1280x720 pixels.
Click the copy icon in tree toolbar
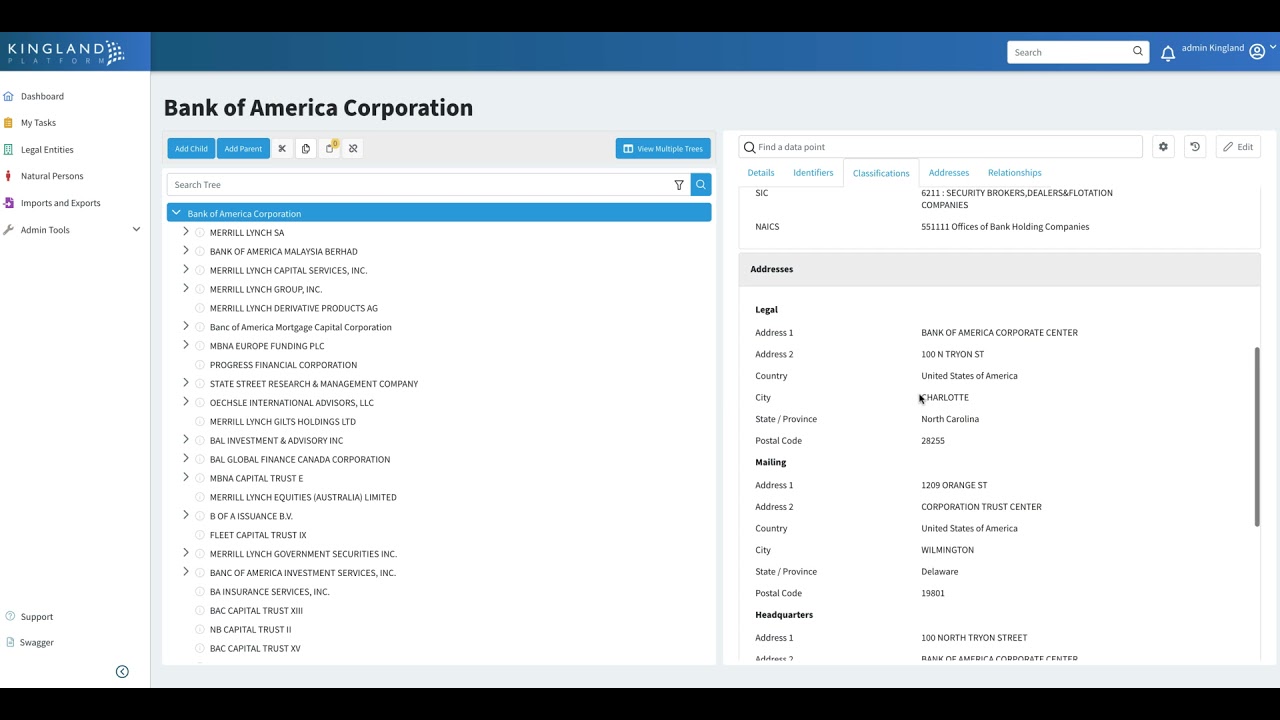coord(306,149)
